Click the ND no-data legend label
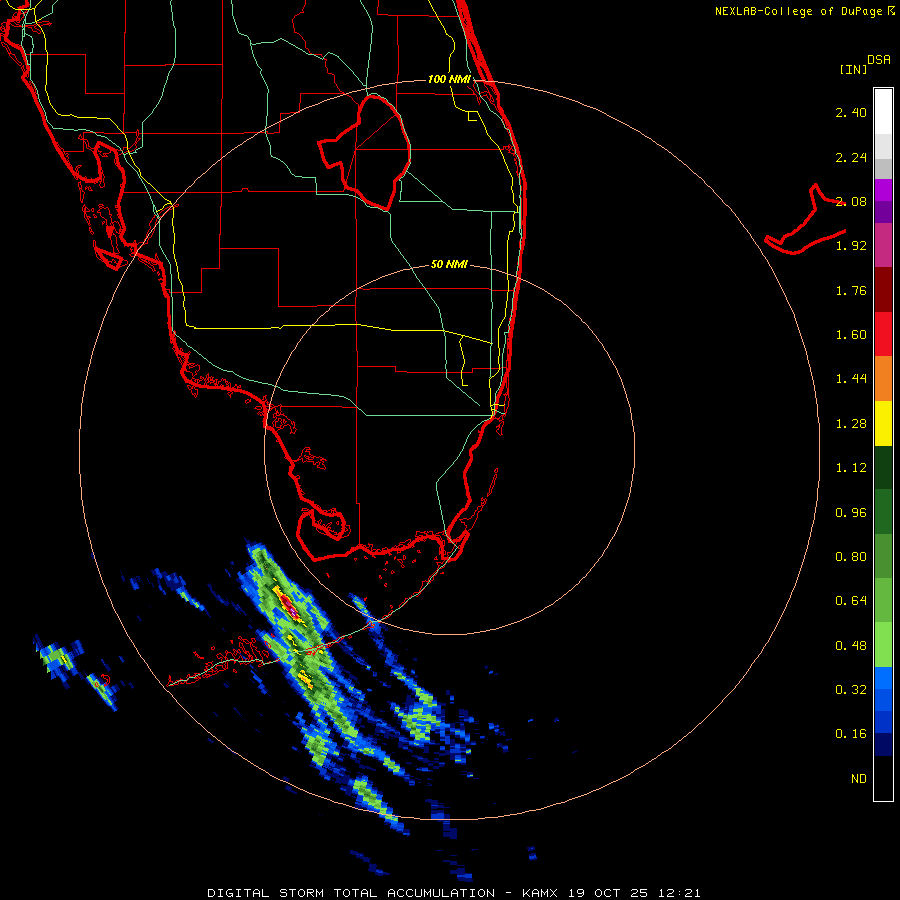This screenshot has height=900, width=900. point(859,779)
